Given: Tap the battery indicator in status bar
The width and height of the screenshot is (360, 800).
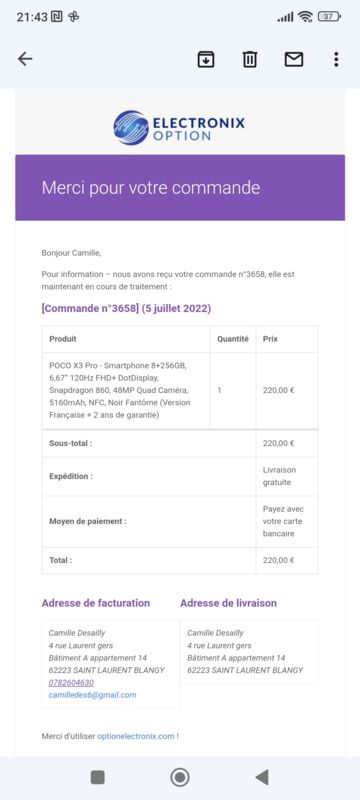Looking at the screenshot, I should (329, 17).
